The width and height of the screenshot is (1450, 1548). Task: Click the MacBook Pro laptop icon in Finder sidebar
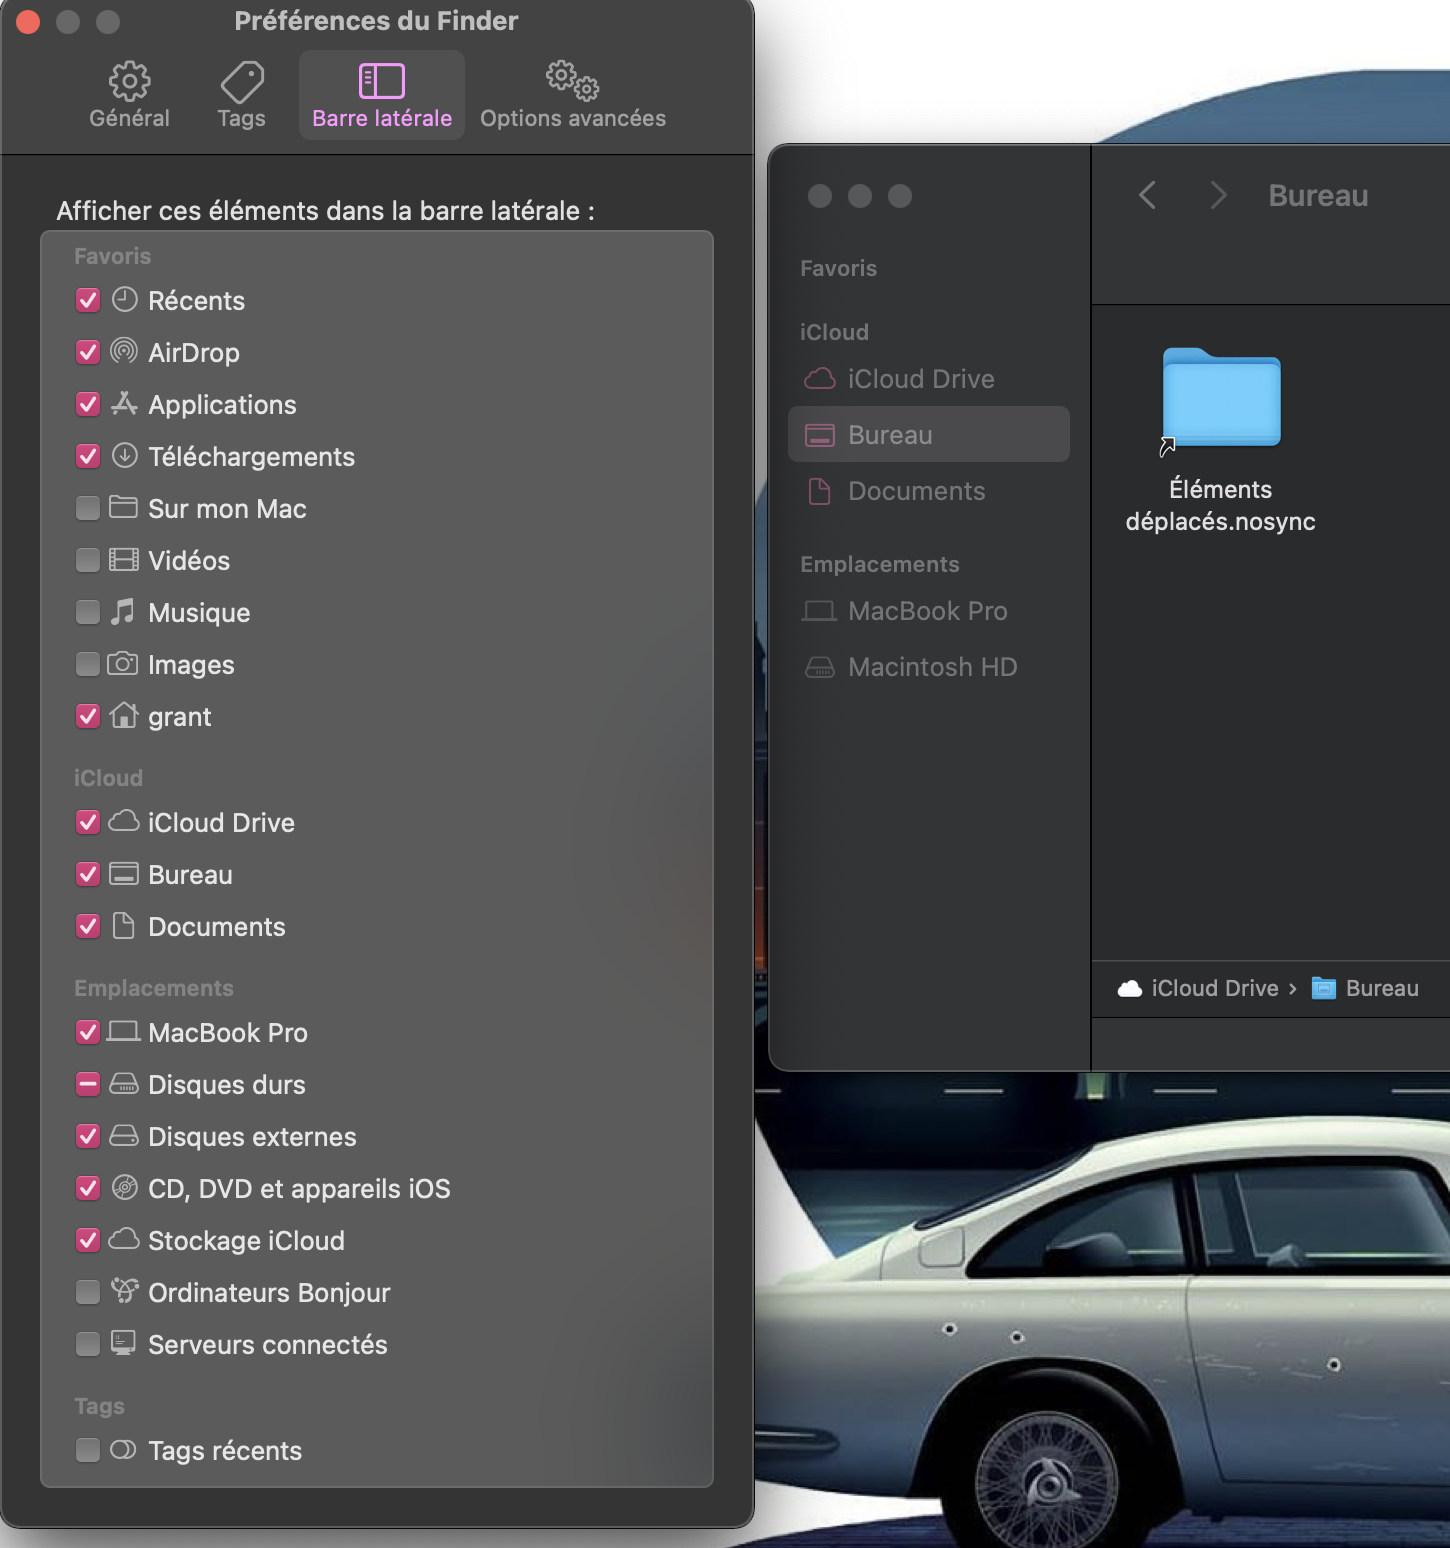tap(820, 611)
